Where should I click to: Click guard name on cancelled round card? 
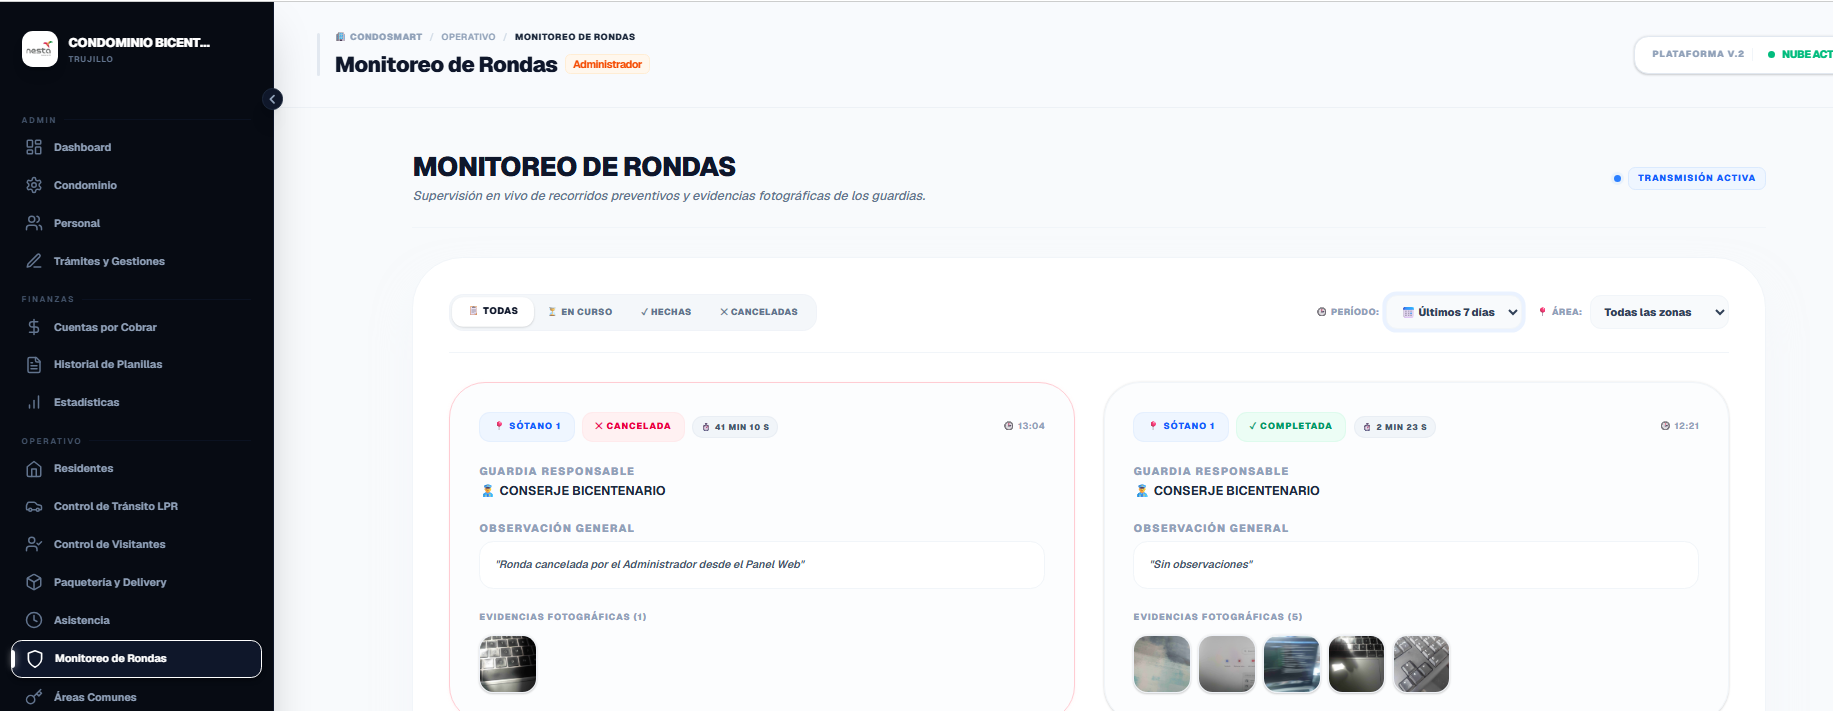click(582, 491)
